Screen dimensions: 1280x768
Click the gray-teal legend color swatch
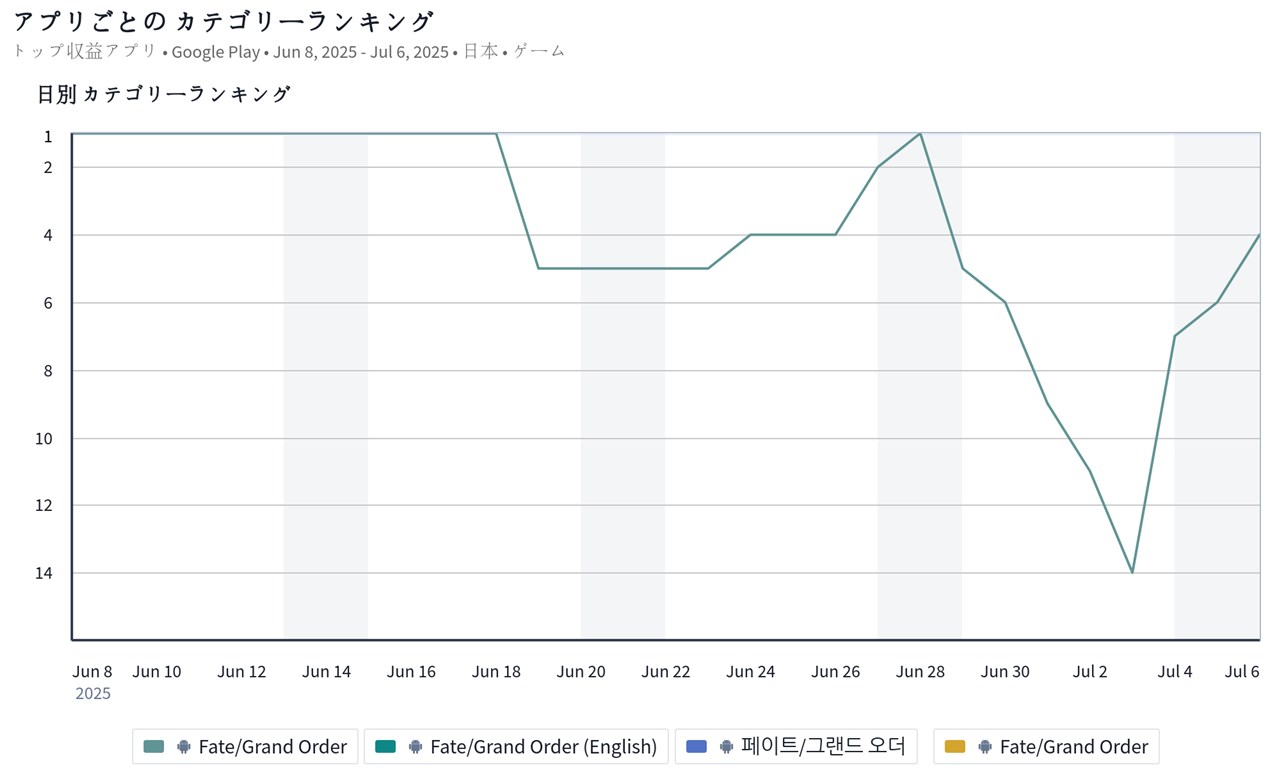tap(154, 747)
